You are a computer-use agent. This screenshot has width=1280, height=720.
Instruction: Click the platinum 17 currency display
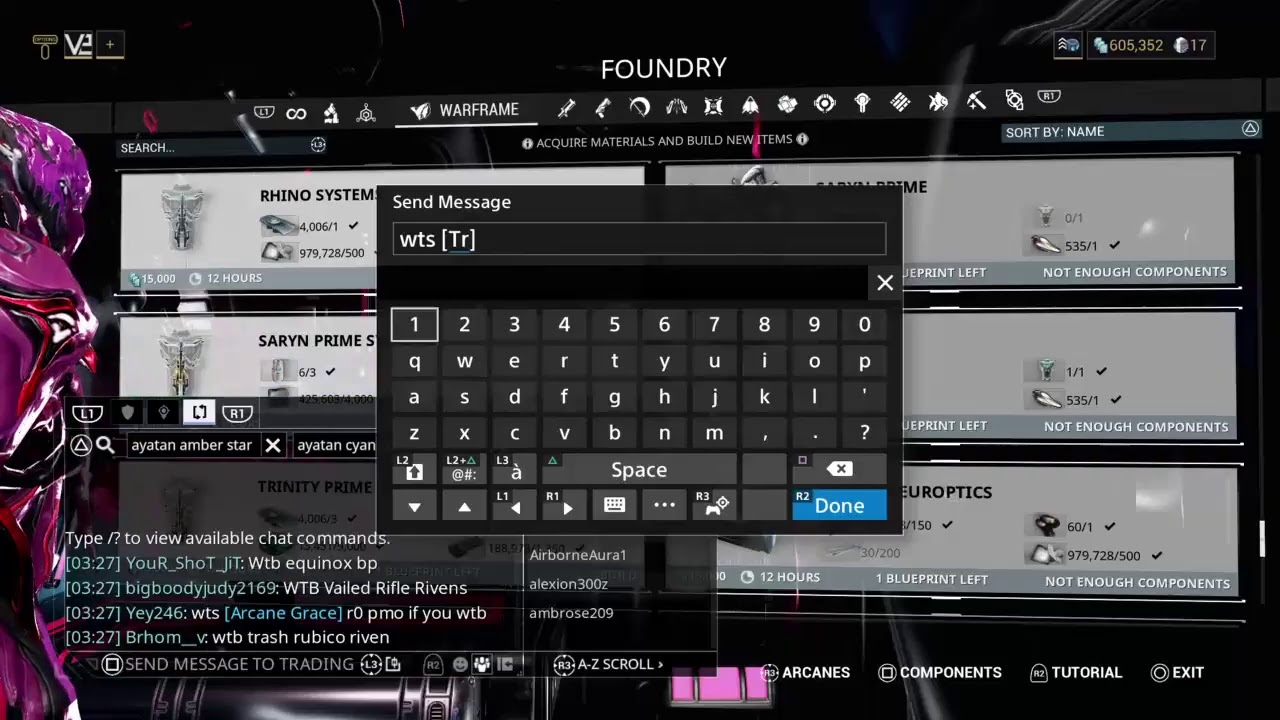click(x=1190, y=45)
